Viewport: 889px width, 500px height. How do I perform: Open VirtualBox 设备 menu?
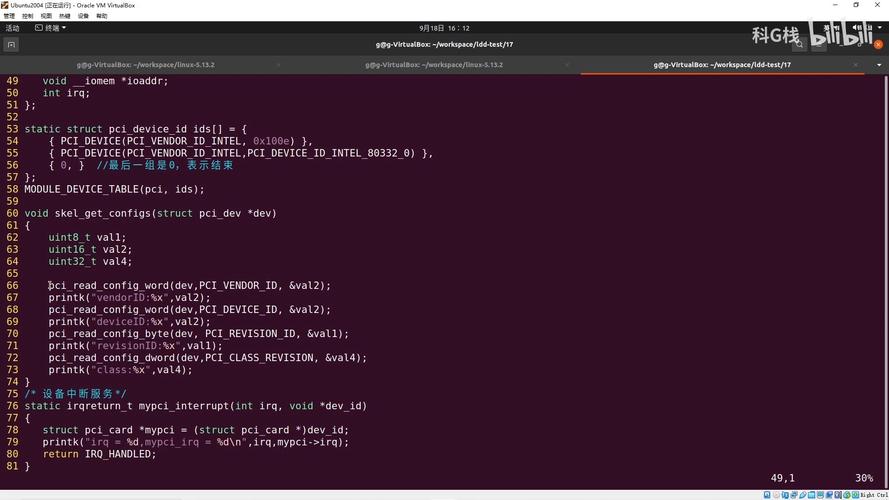(83, 16)
